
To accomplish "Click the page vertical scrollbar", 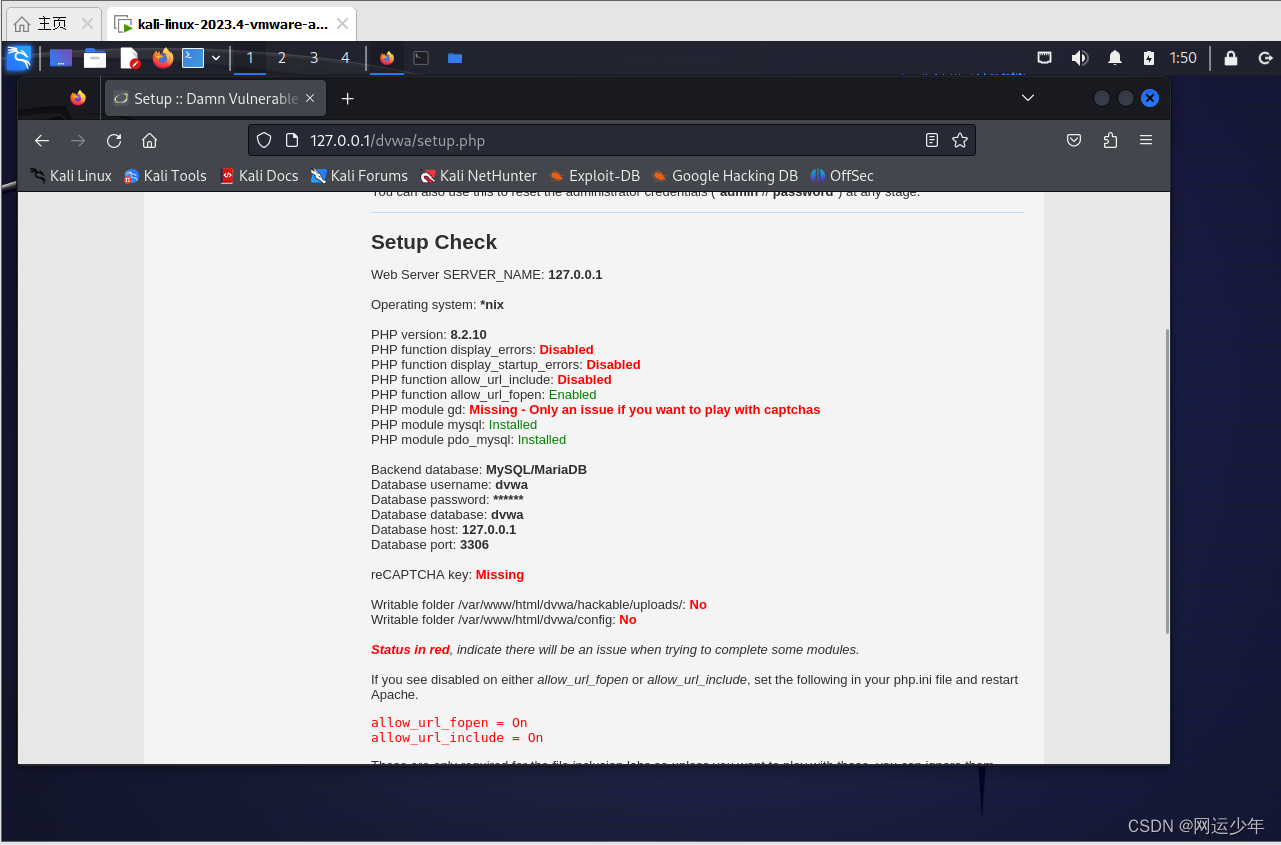I will 1166,480.
